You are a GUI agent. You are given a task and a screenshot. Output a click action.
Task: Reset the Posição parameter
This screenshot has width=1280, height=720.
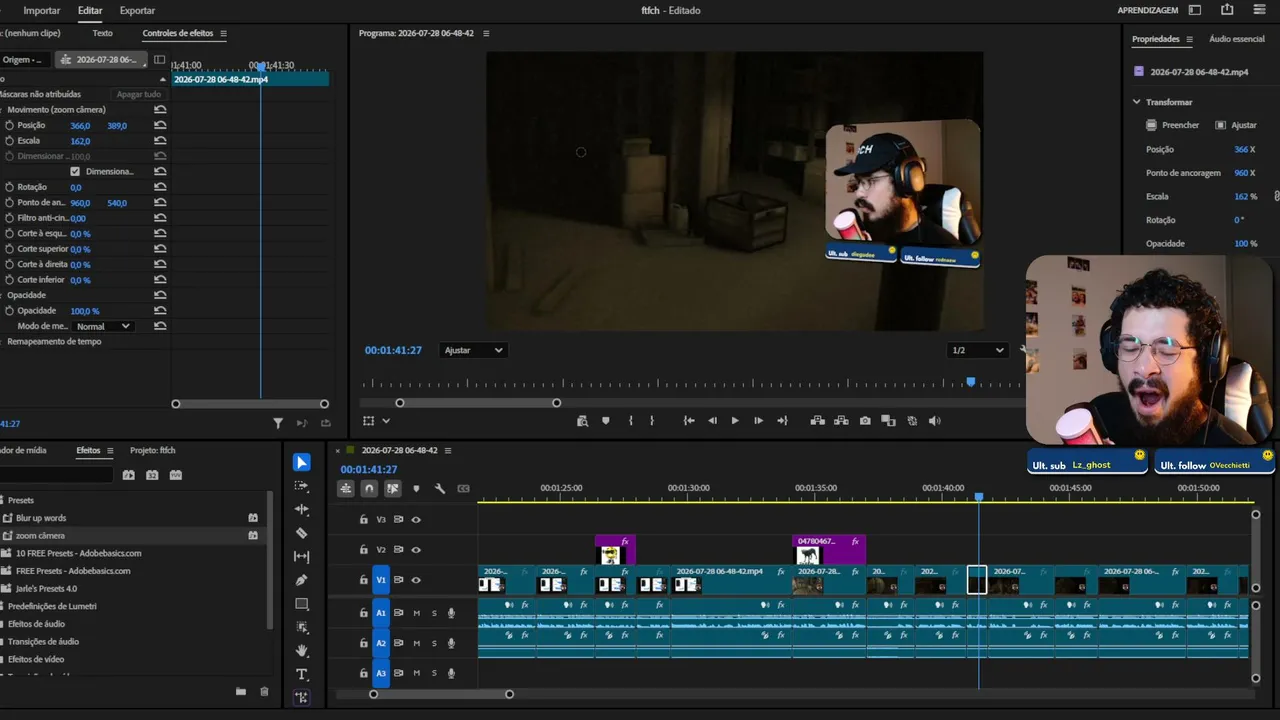[x=160, y=125]
